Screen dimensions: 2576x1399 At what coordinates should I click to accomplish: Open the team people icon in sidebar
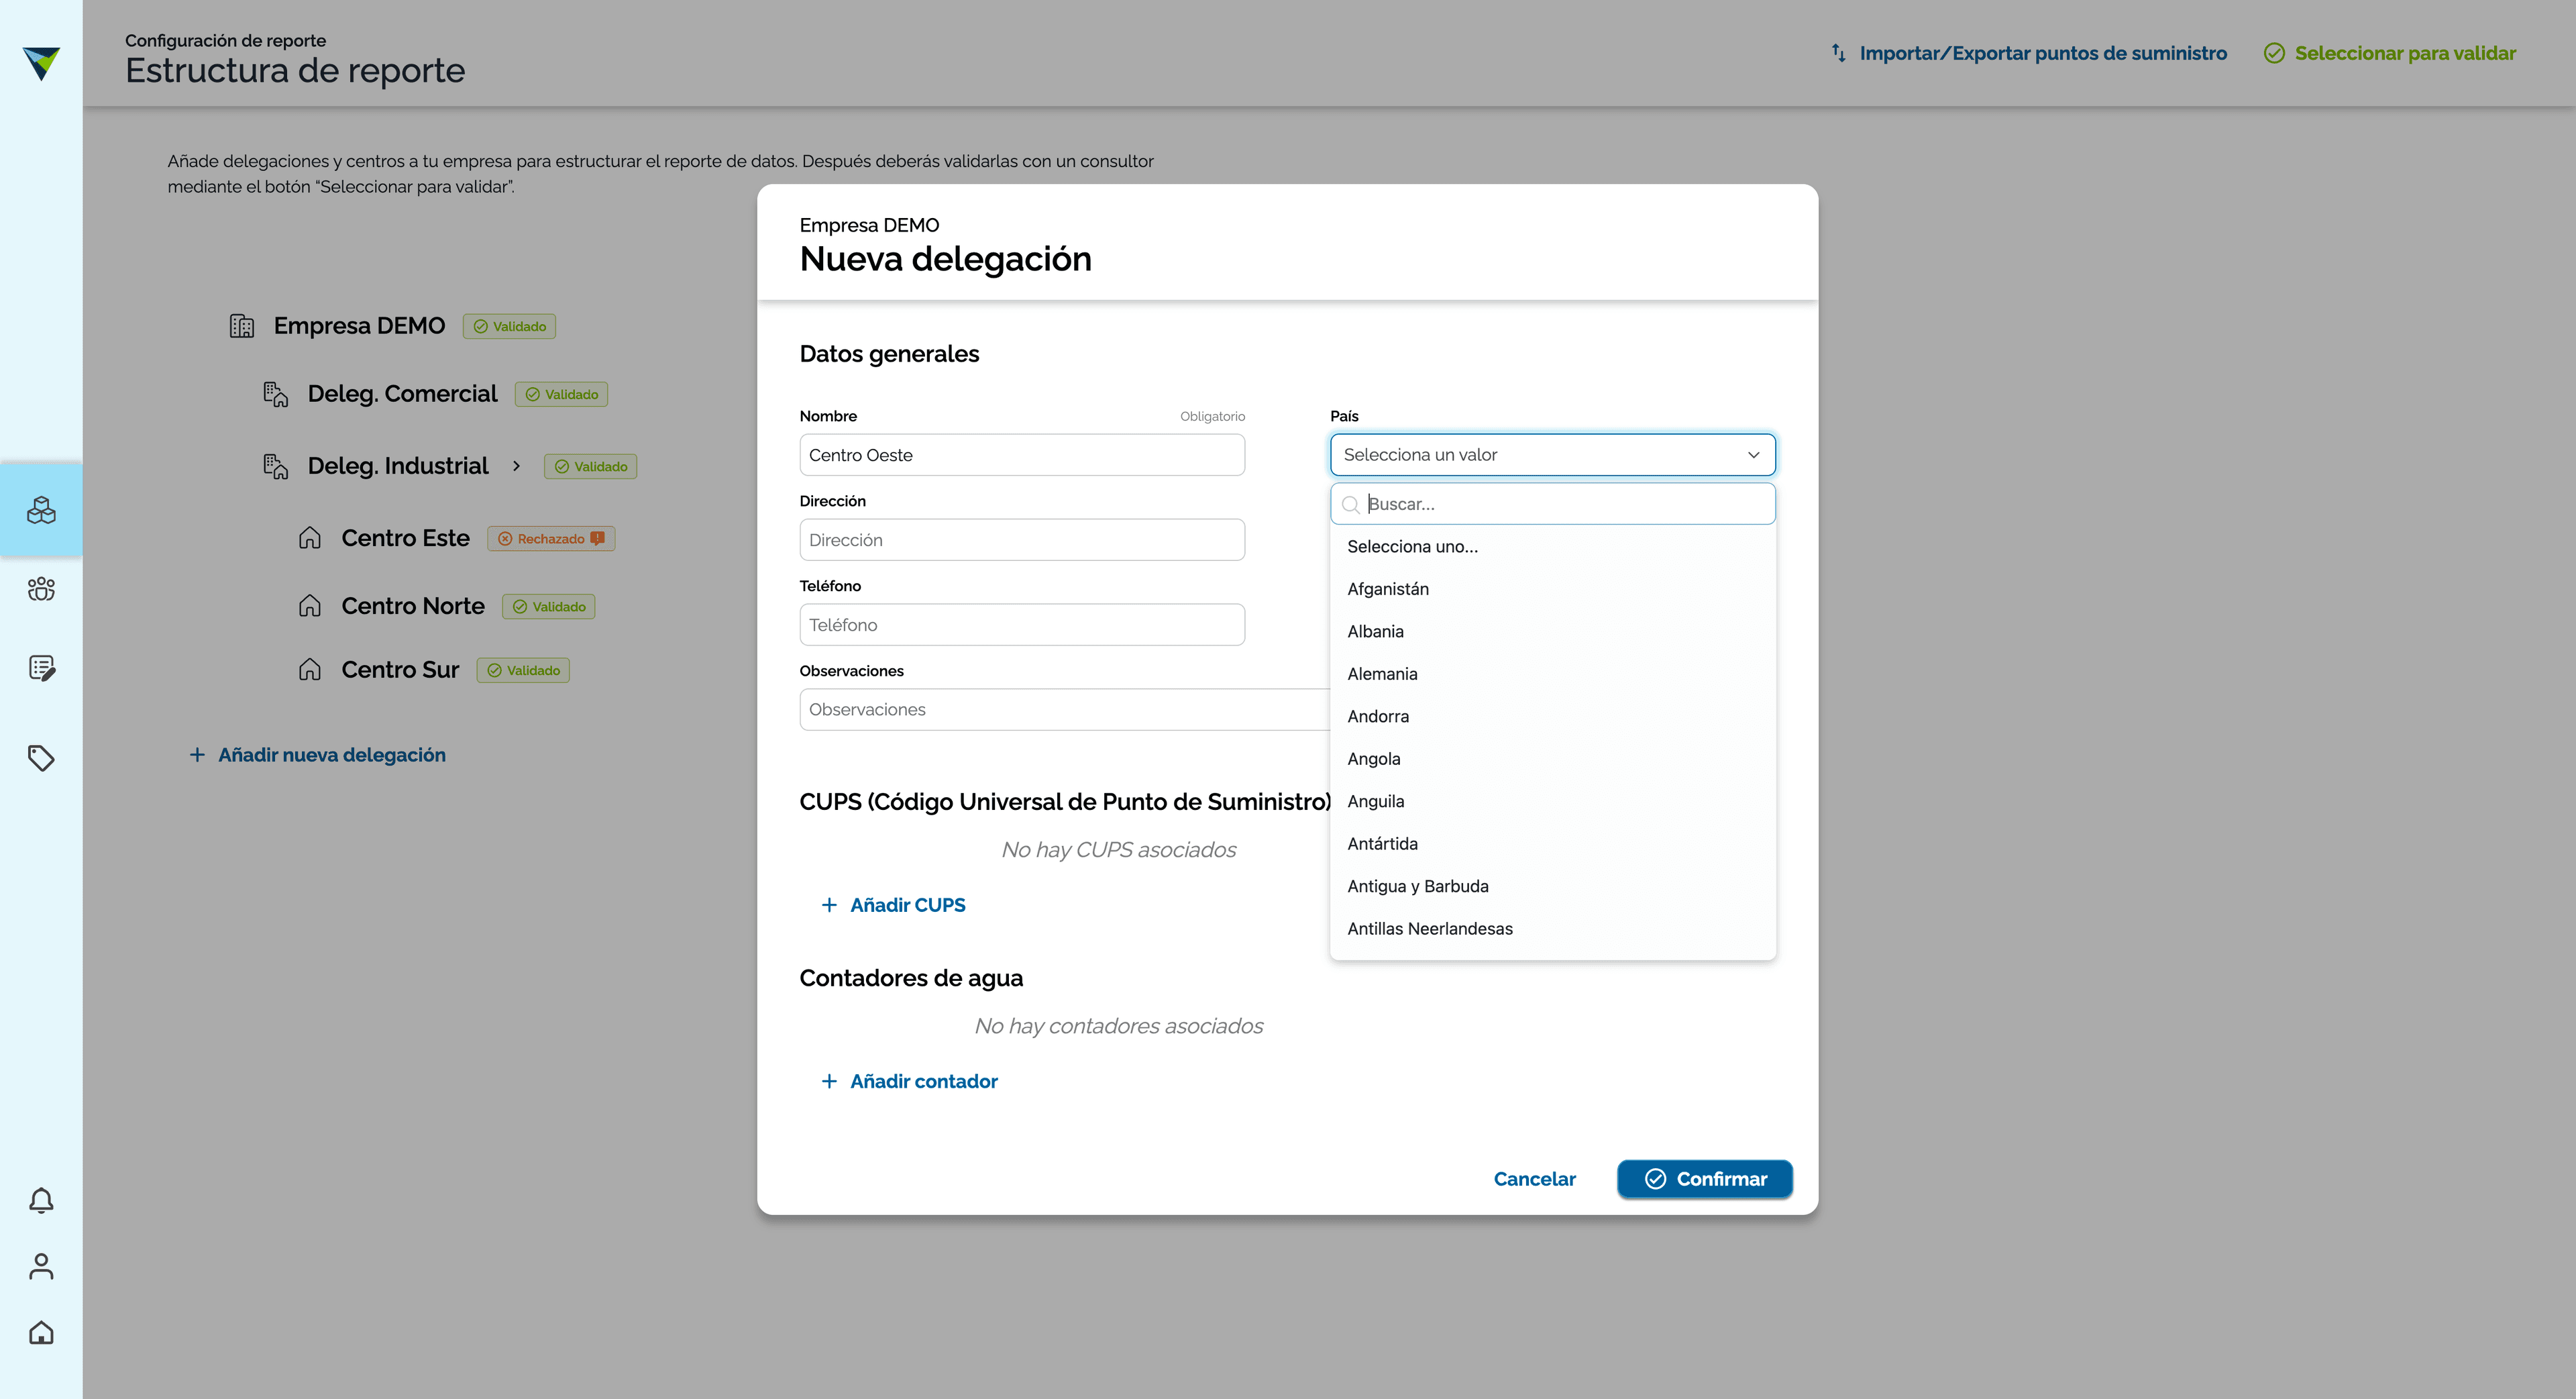[x=41, y=589]
